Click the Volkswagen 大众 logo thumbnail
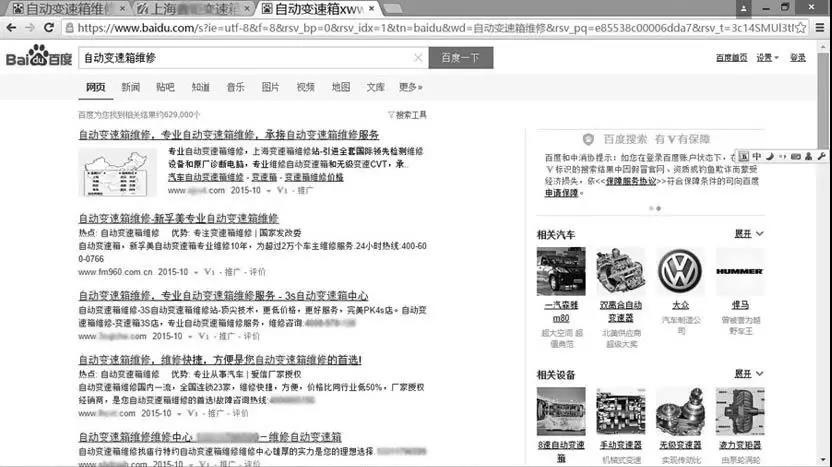This screenshot has width=832, height=467. (x=680, y=271)
